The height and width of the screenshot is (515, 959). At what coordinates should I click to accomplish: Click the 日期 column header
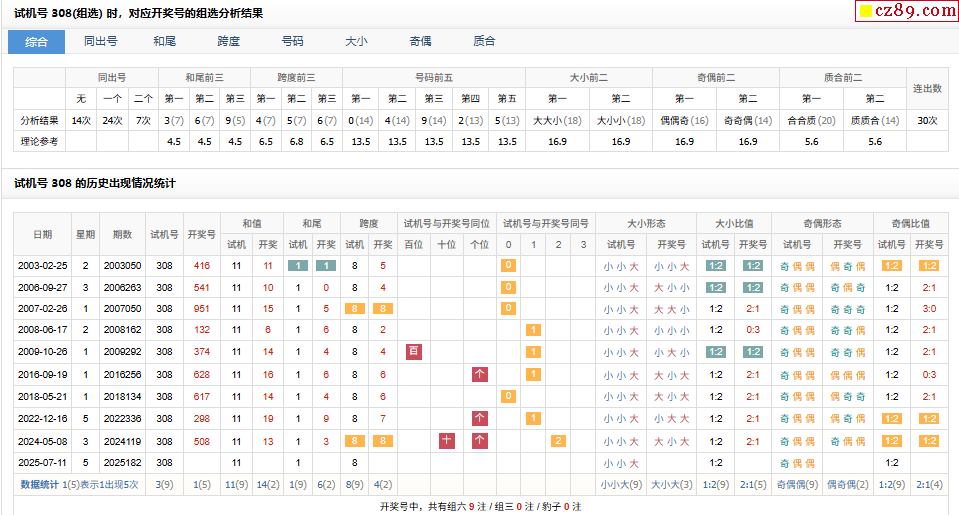42,234
